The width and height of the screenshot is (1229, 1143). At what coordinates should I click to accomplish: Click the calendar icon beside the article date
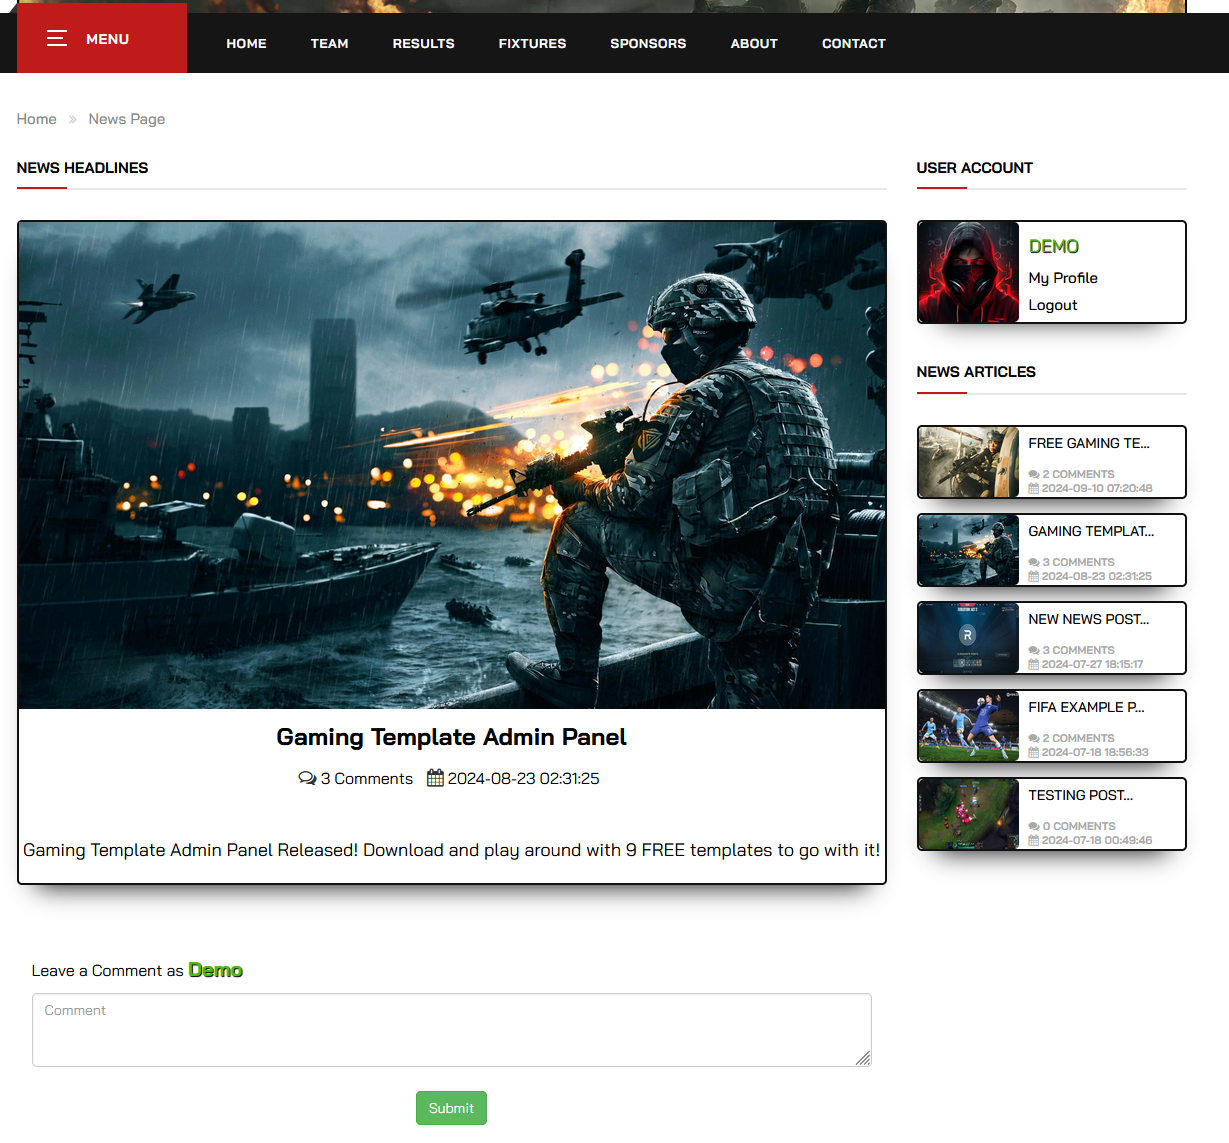point(435,778)
